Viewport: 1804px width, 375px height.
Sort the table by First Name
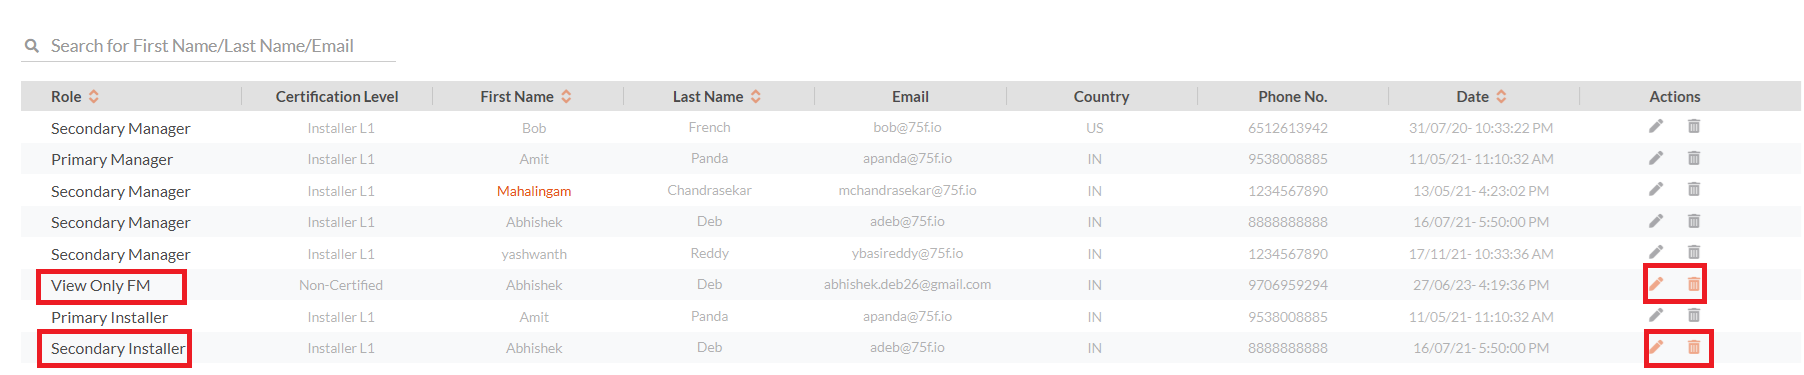tap(566, 97)
